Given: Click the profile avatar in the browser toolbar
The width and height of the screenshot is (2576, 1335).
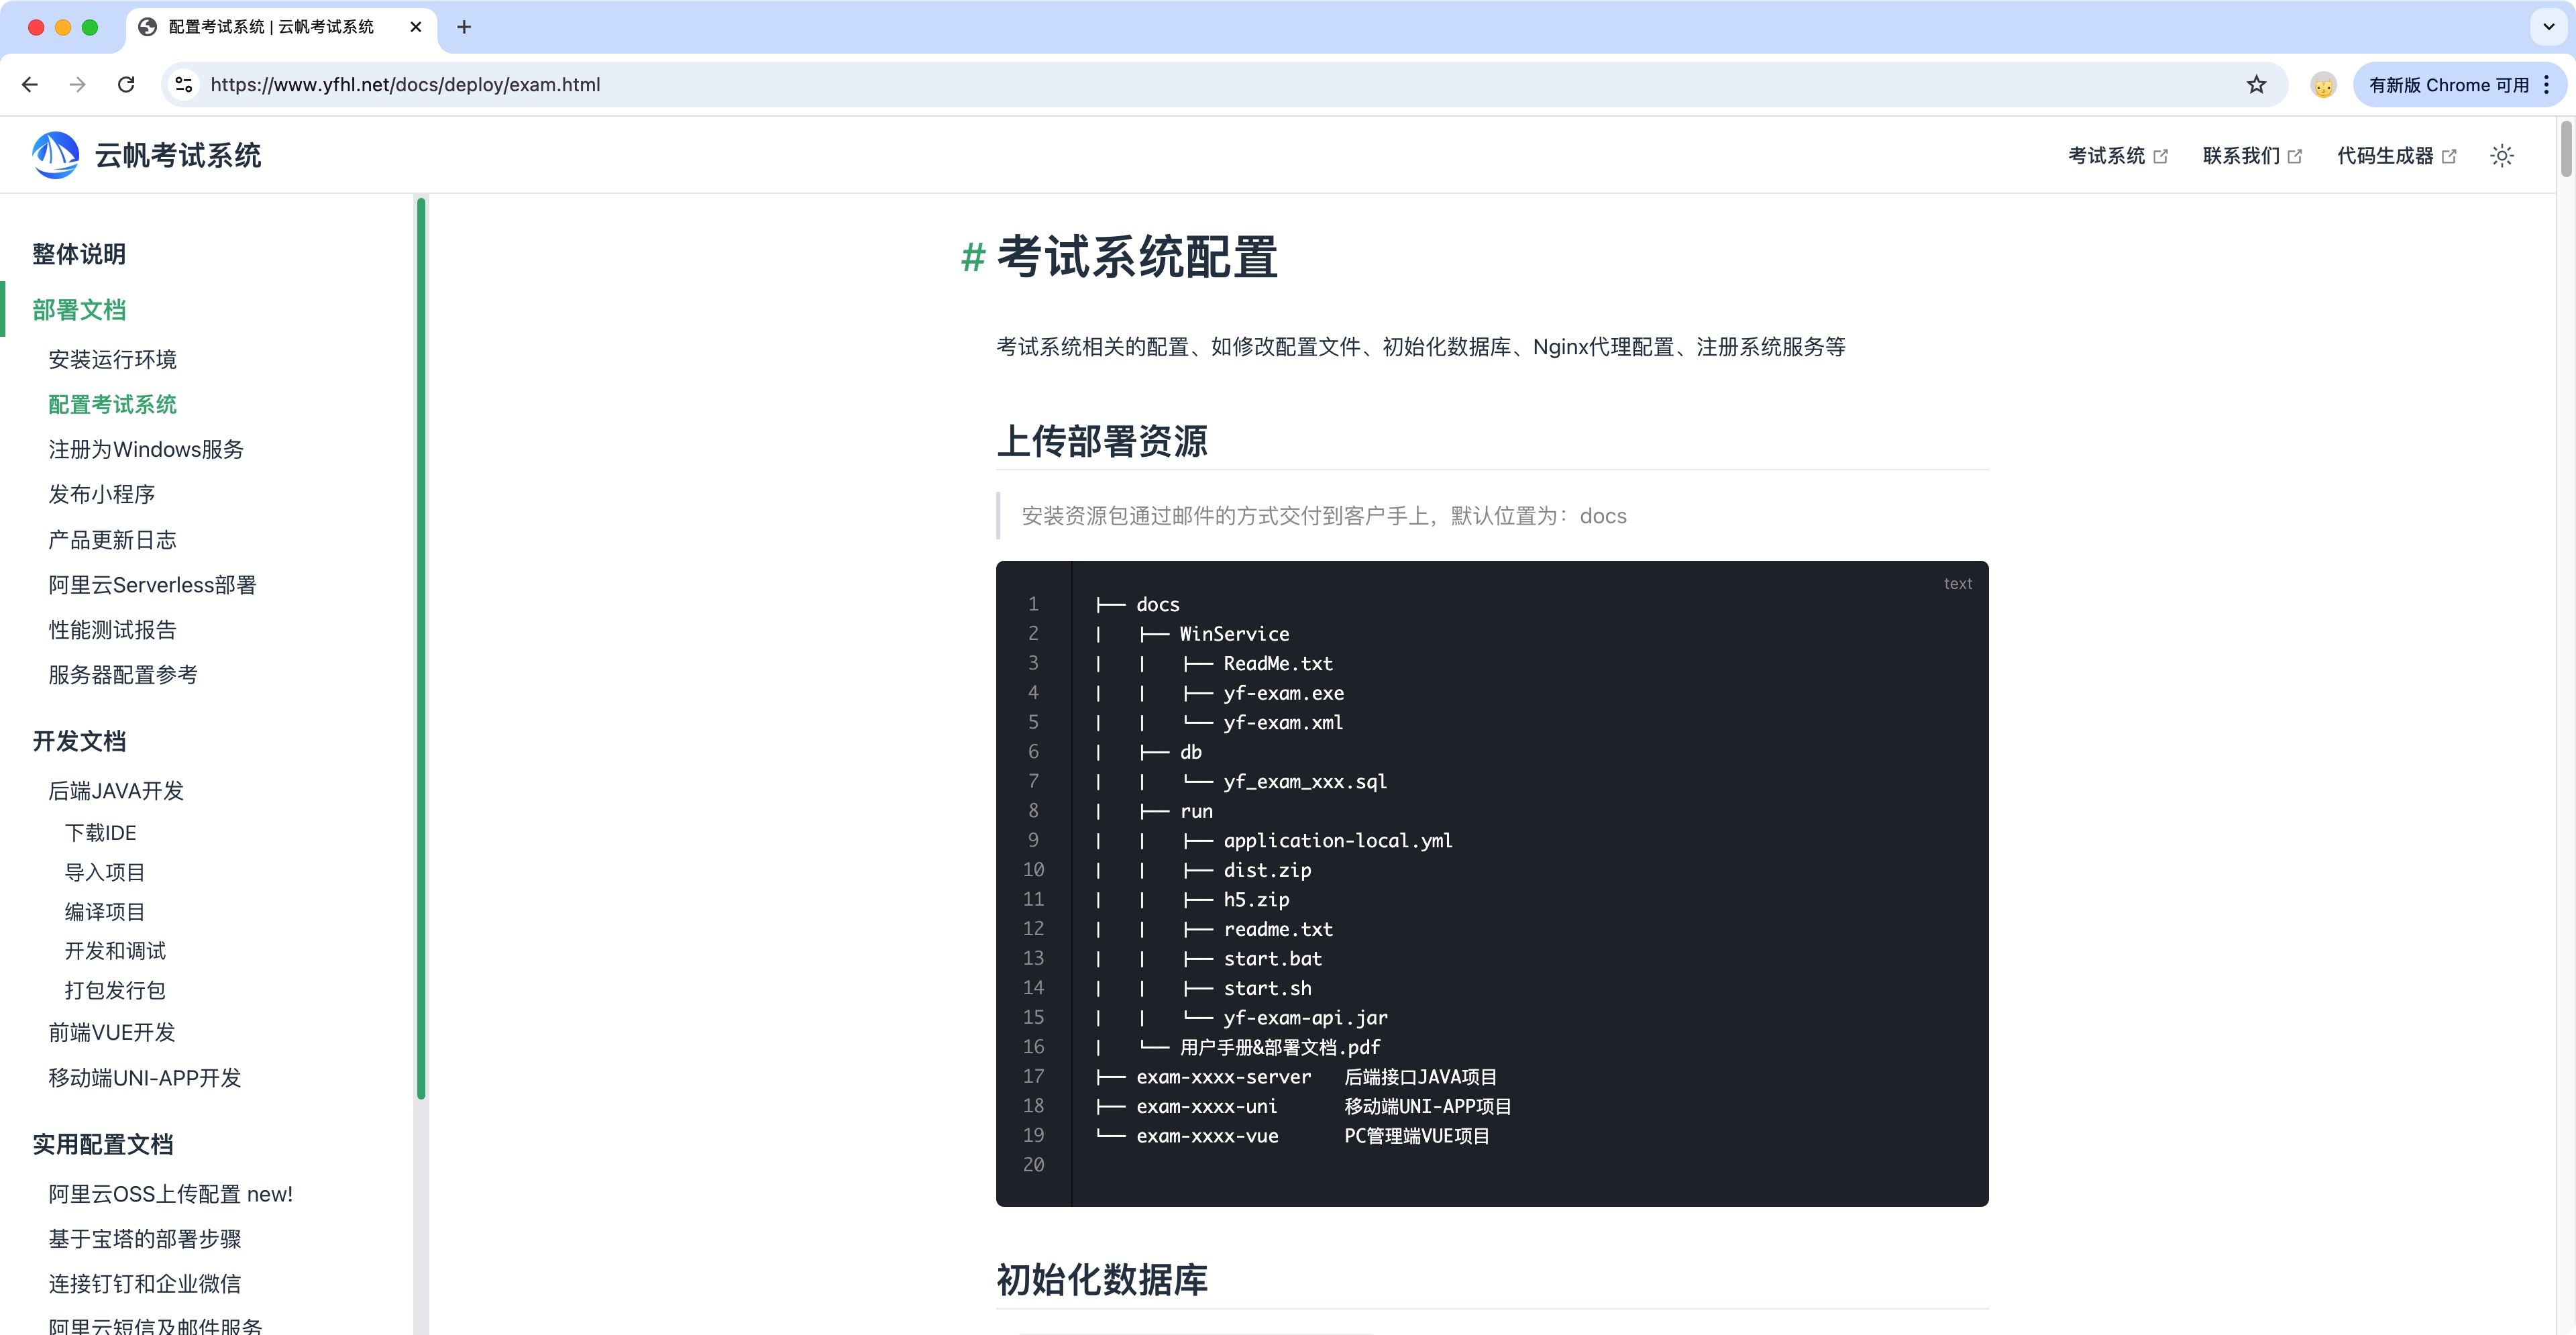Looking at the screenshot, I should tap(2323, 84).
